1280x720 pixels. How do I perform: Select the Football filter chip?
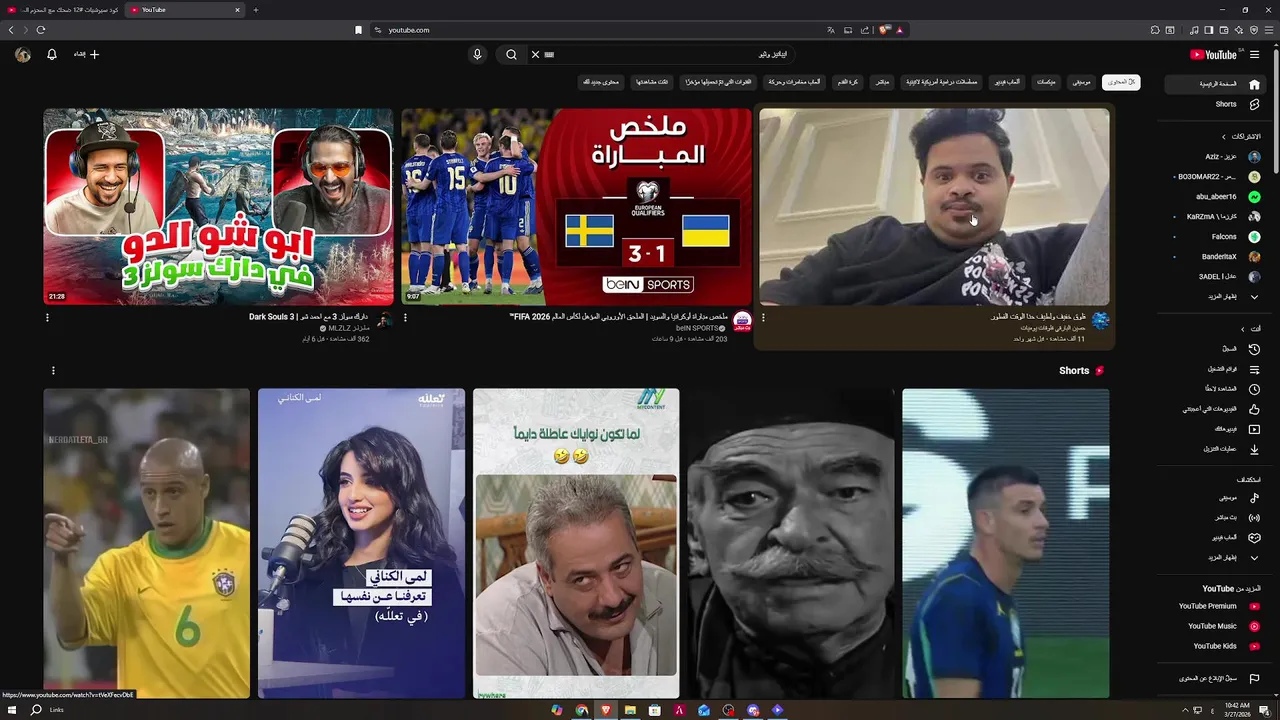point(848,82)
